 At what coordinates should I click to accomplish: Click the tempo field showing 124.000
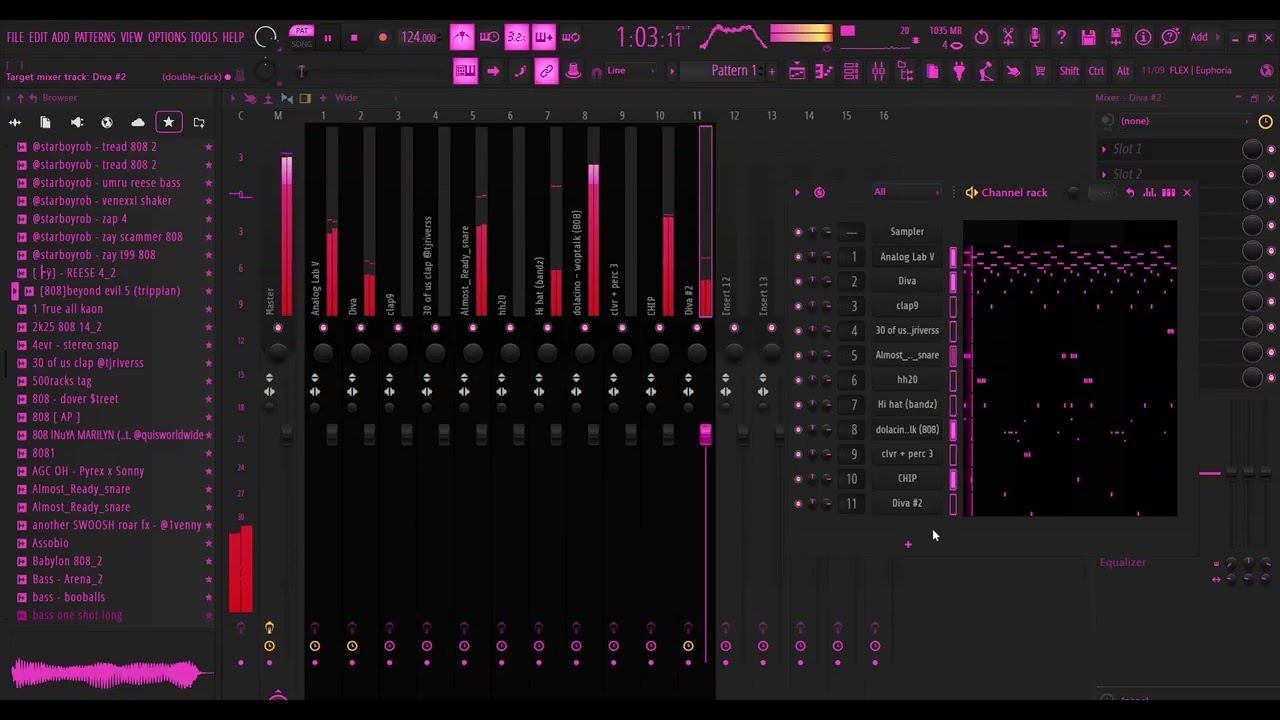pyautogui.click(x=418, y=38)
